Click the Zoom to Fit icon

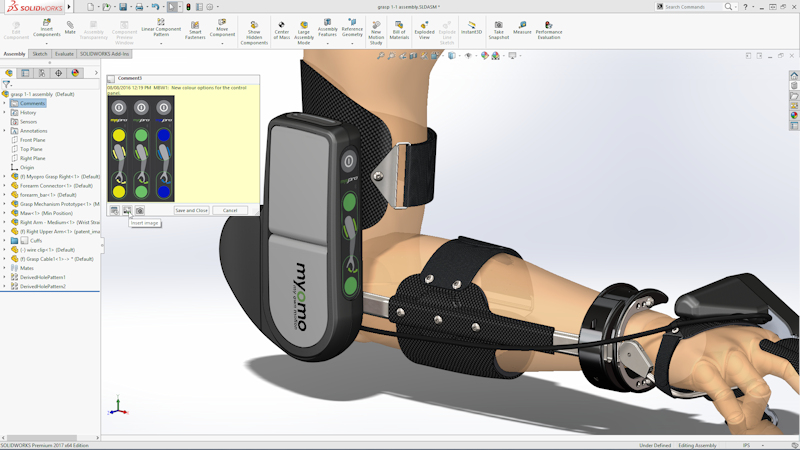[380, 56]
